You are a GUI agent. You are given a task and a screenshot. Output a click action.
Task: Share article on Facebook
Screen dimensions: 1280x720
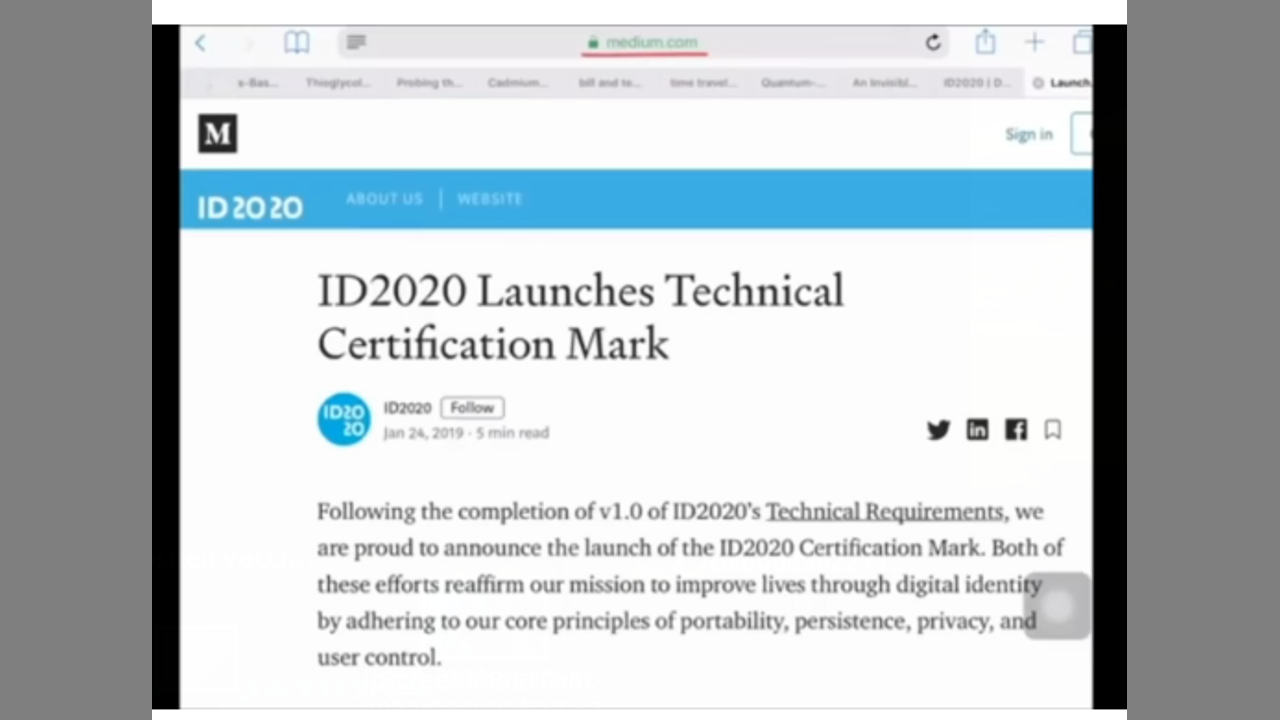[1016, 430]
